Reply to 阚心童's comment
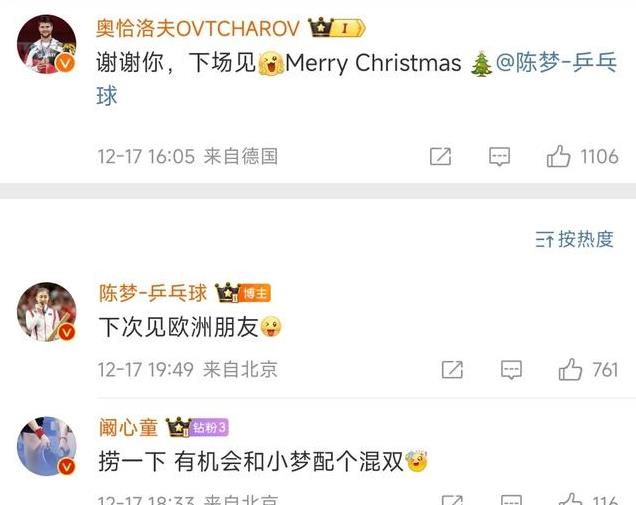The height and width of the screenshot is (505, 636). pos(511,500)
